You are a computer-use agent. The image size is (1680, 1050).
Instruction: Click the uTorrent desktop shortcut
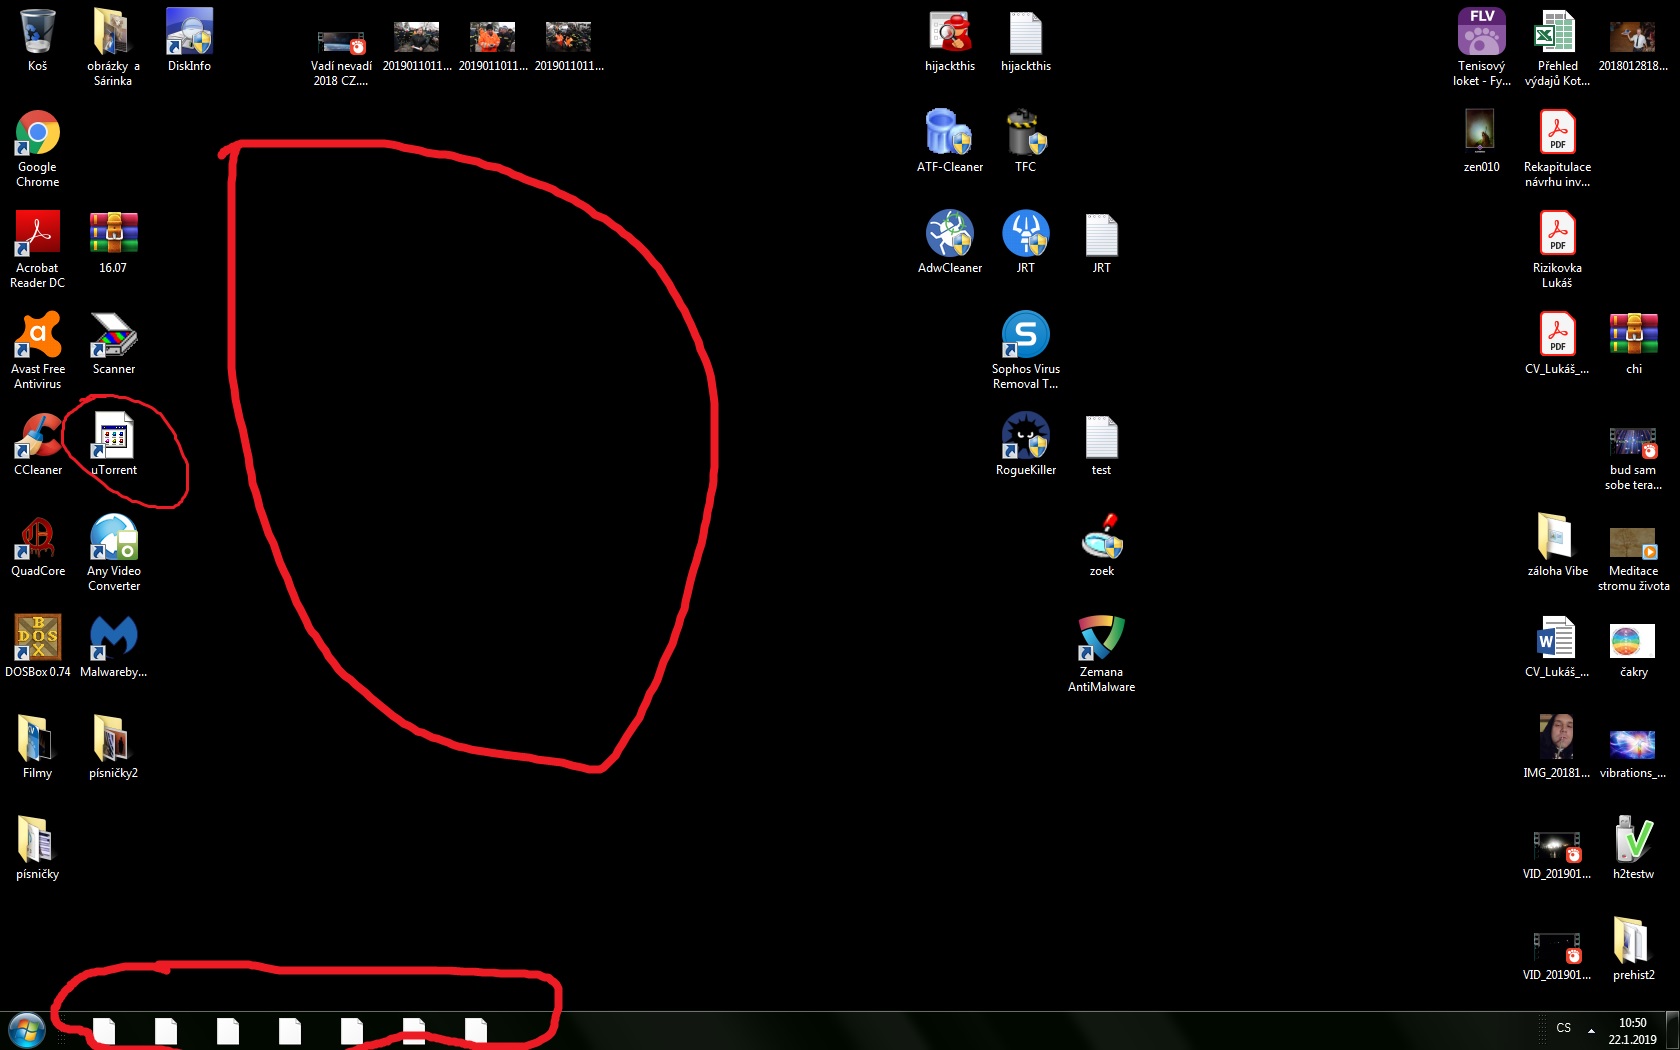114,438
